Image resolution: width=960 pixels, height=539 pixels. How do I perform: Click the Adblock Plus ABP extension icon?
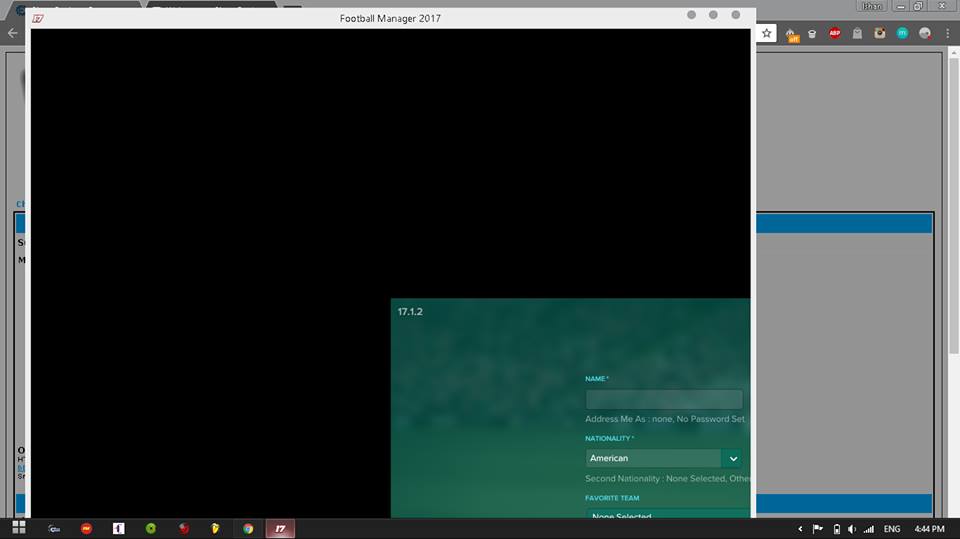[x=835, y=33]
